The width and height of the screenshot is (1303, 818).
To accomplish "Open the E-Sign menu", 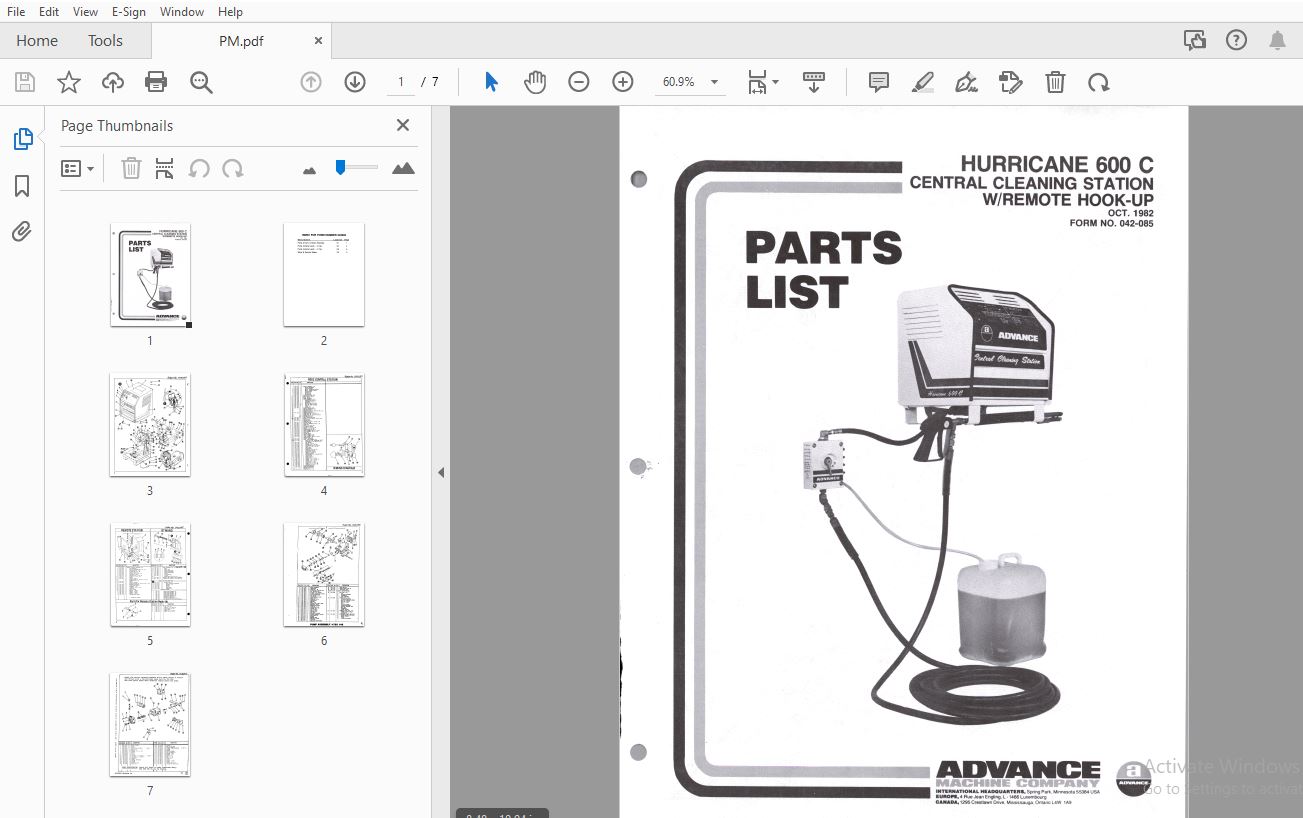I will [129, 11].
